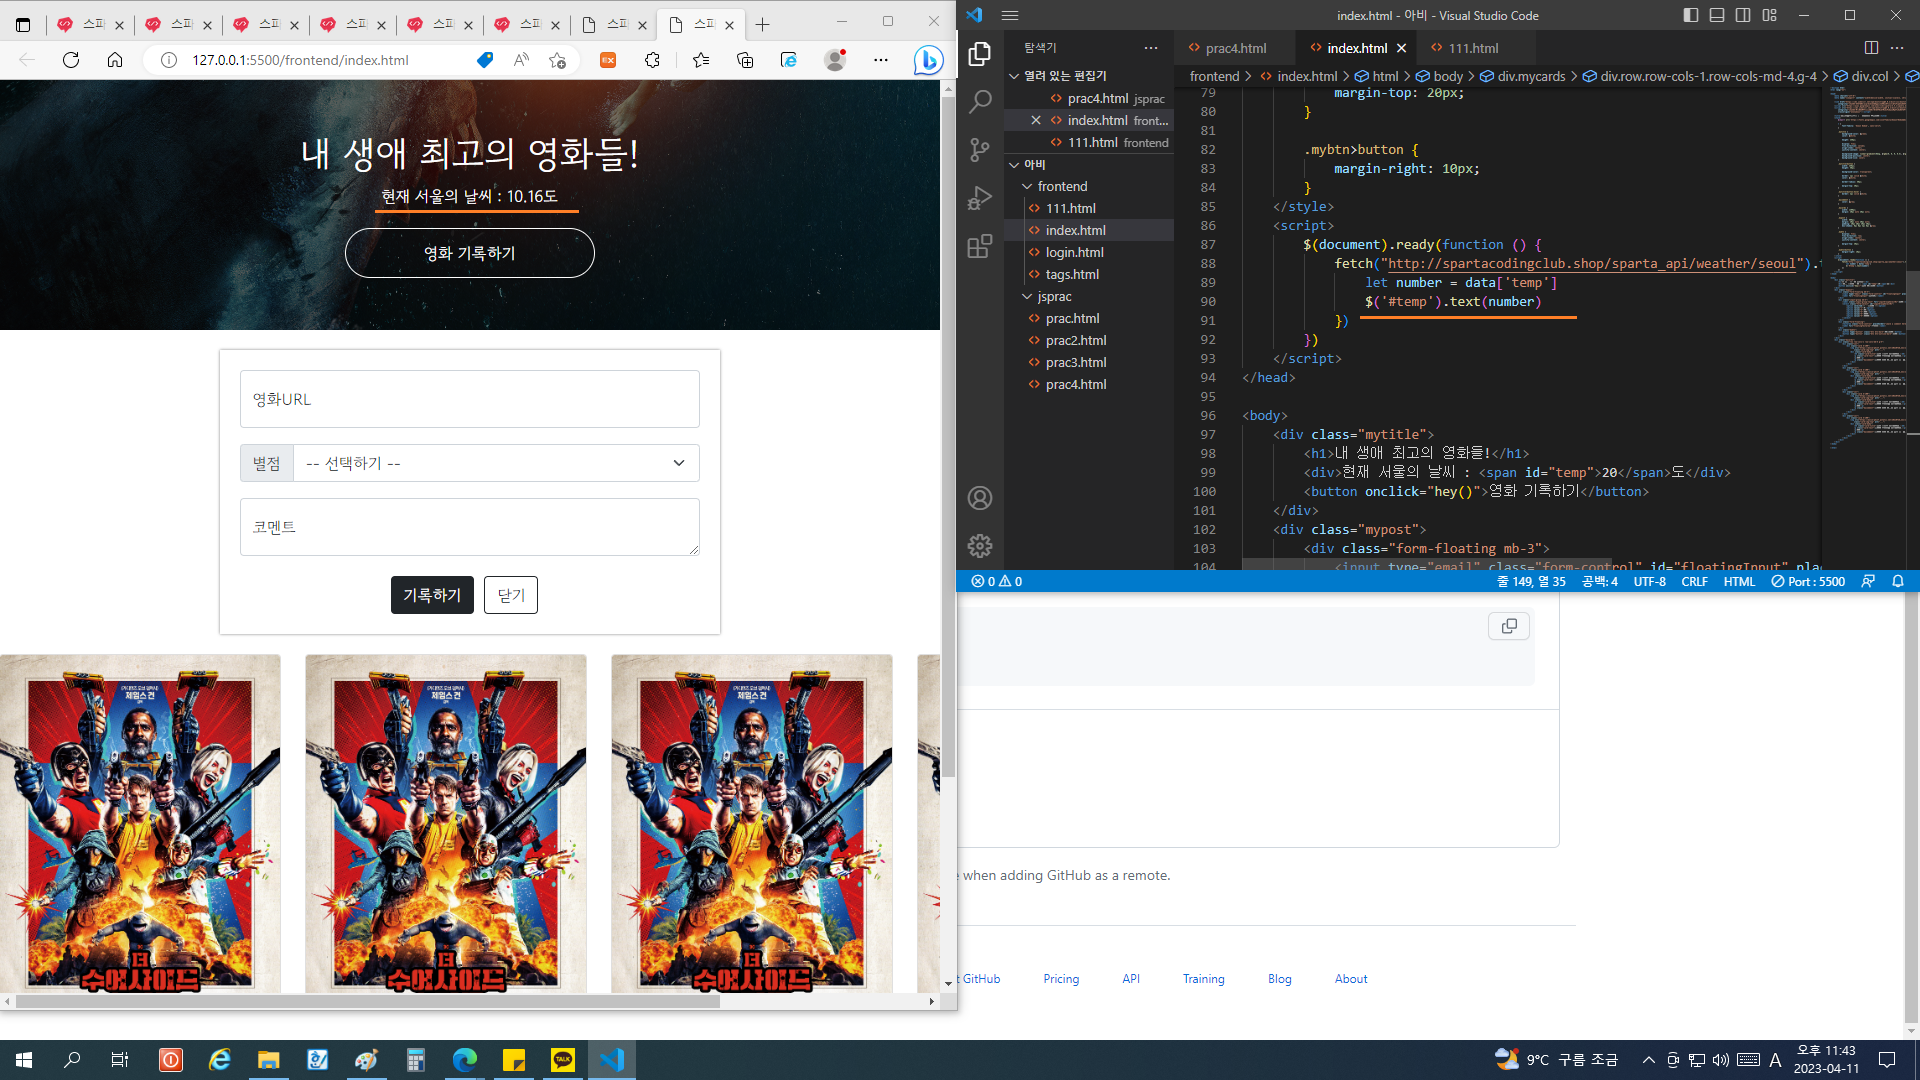Open KakaoTalk from the taskbar
The image size is (1920, 1080).
point(563,1060)
